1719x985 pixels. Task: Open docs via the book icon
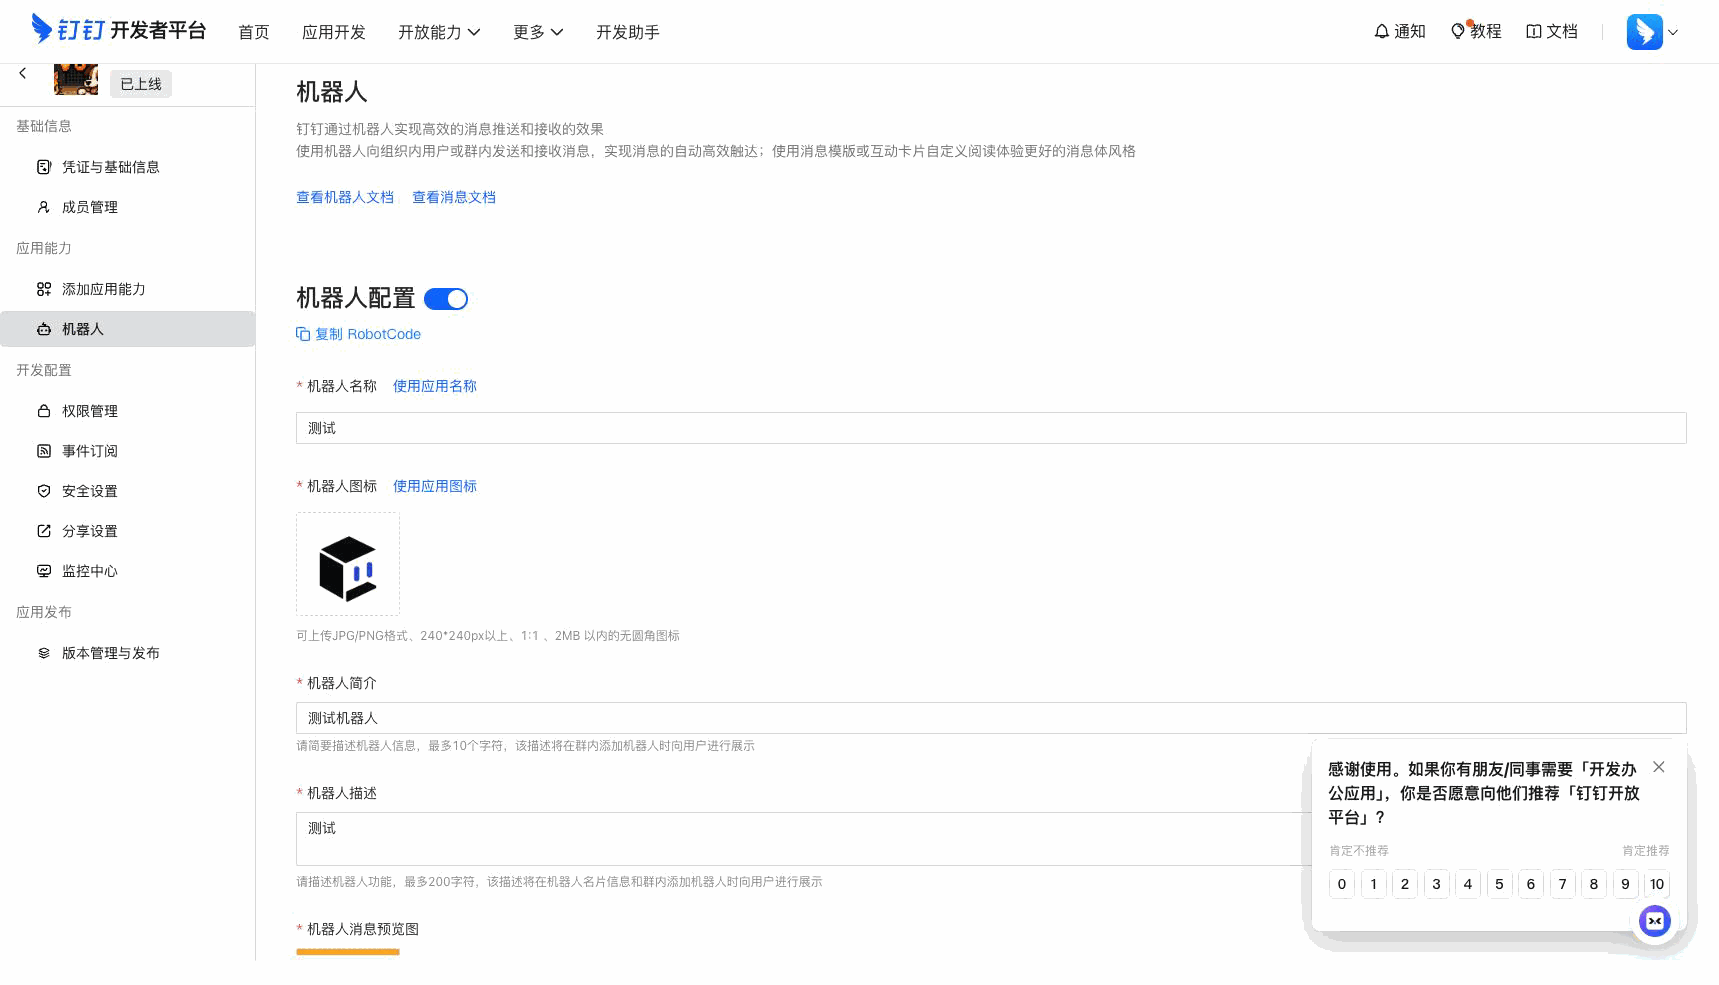[1534, 32]
